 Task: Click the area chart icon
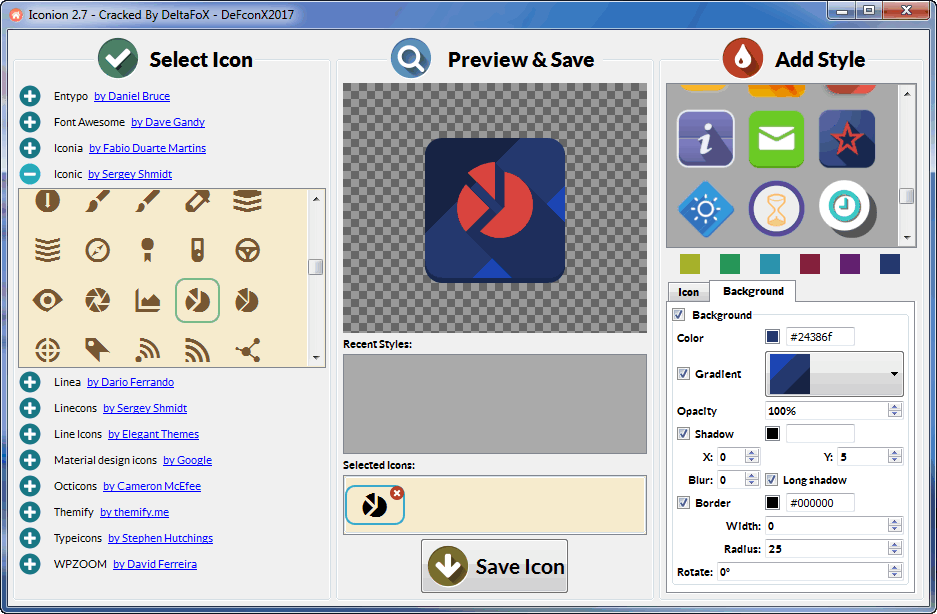coord(148,300)
